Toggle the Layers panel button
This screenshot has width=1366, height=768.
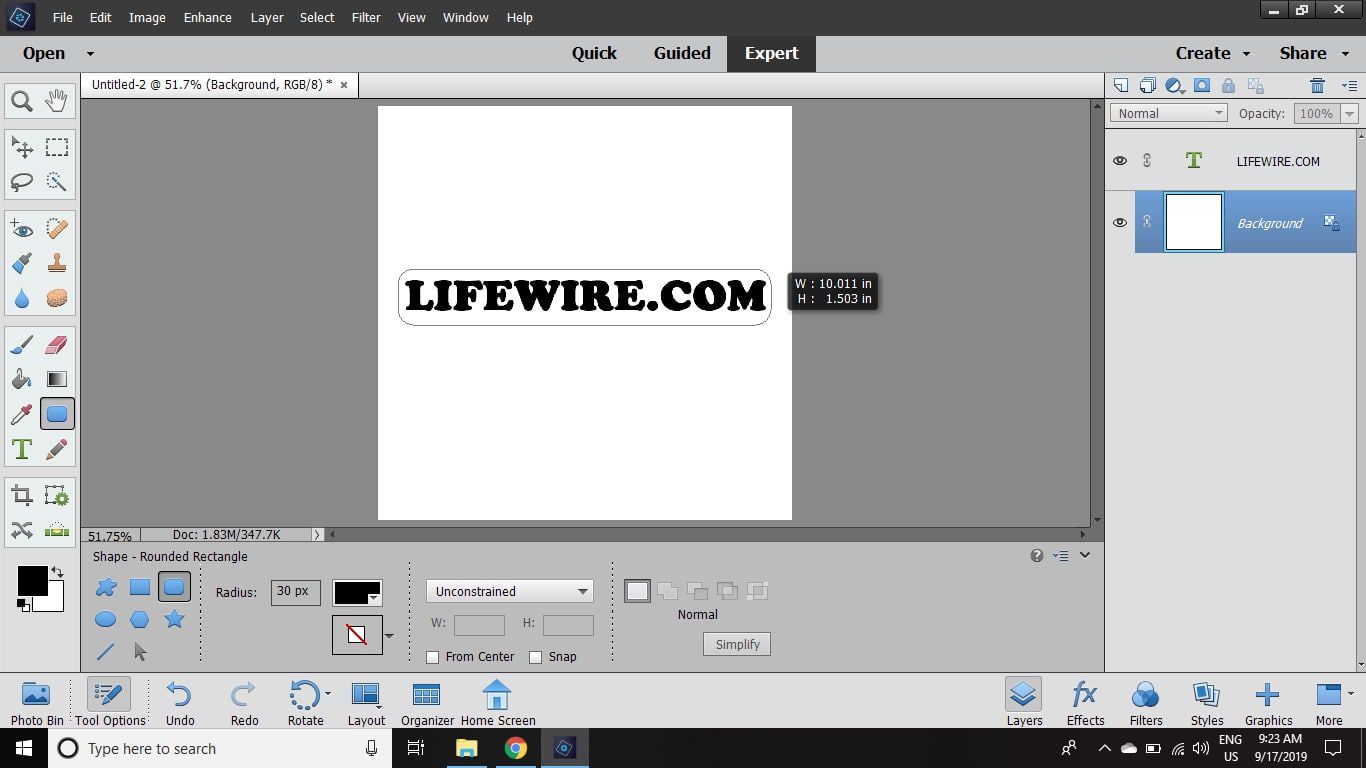tap(1024, 702)
